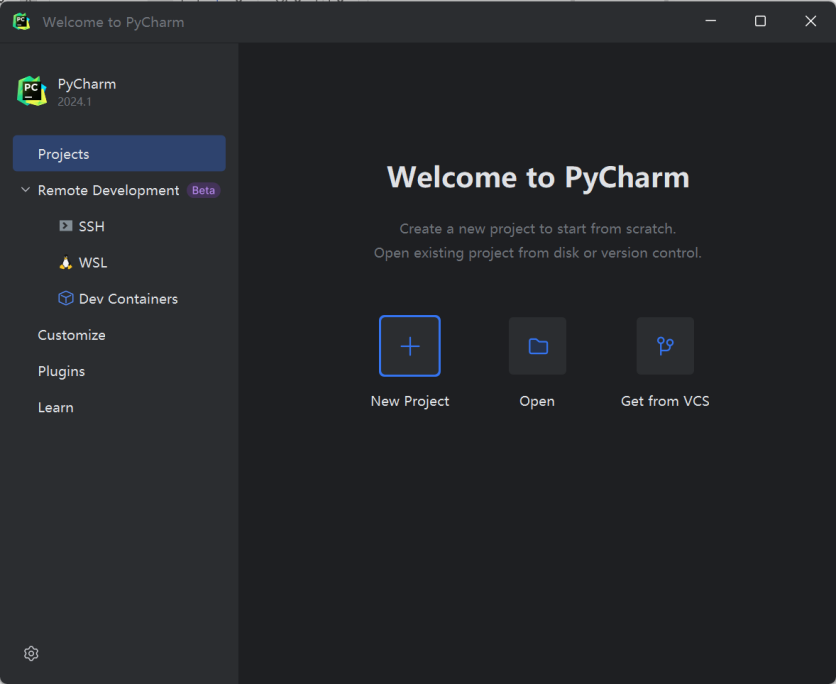Click the Open folder icon
836x684 pixels.
point(537,346)
